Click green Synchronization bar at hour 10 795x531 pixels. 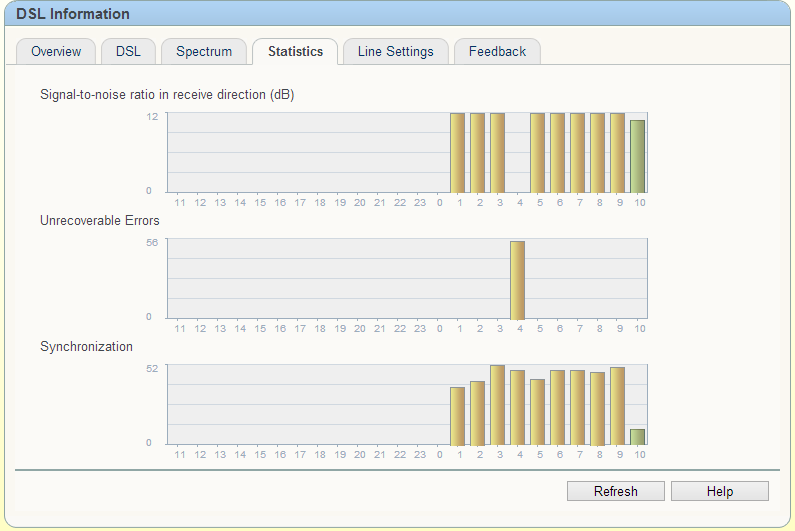coord(637,437)
